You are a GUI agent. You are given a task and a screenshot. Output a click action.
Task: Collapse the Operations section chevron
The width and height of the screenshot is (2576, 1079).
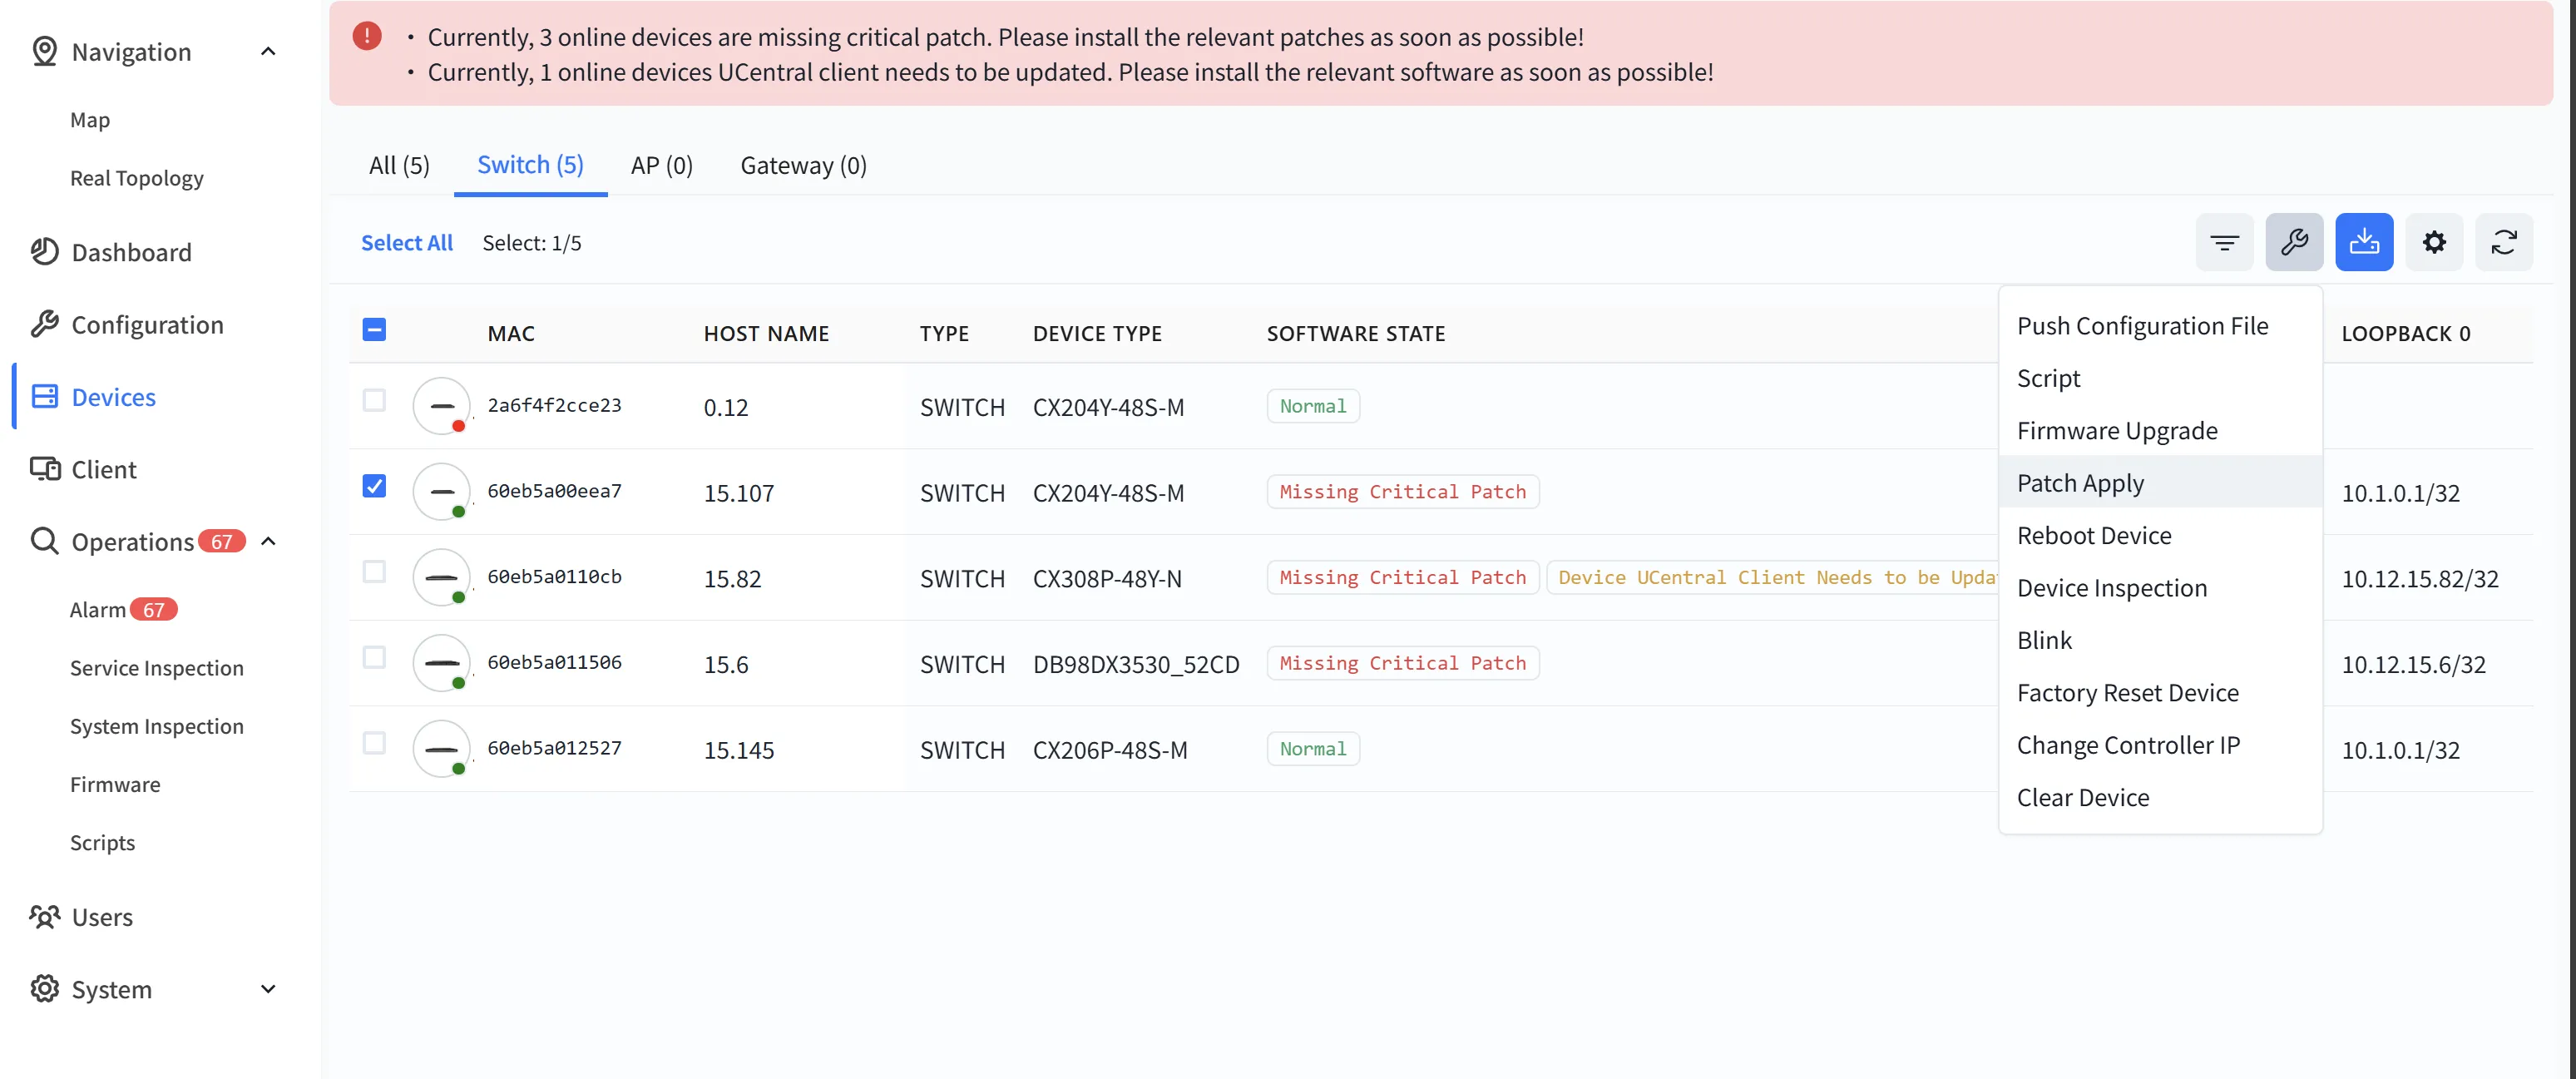(268, 541)
